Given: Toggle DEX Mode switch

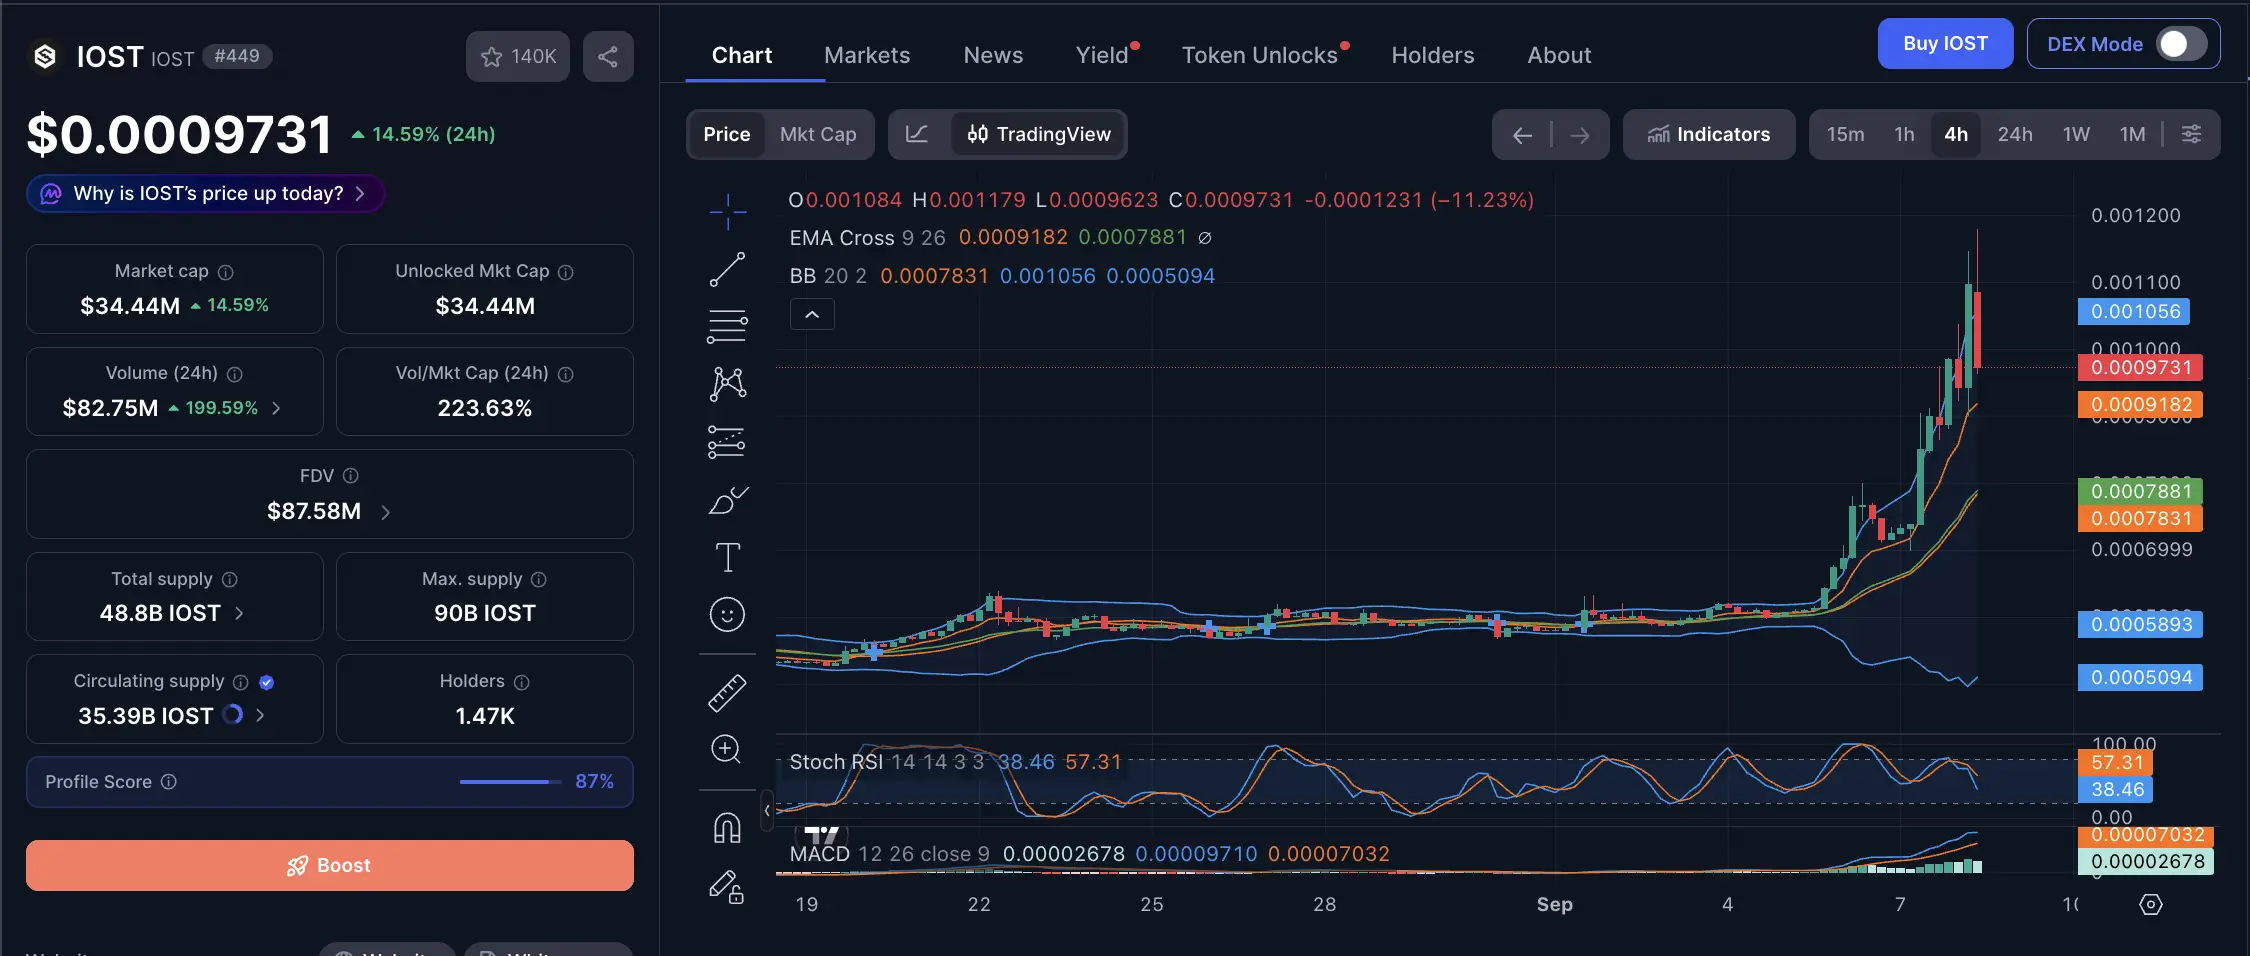Looking at the screenshot, I should [x=2180, y=44].
